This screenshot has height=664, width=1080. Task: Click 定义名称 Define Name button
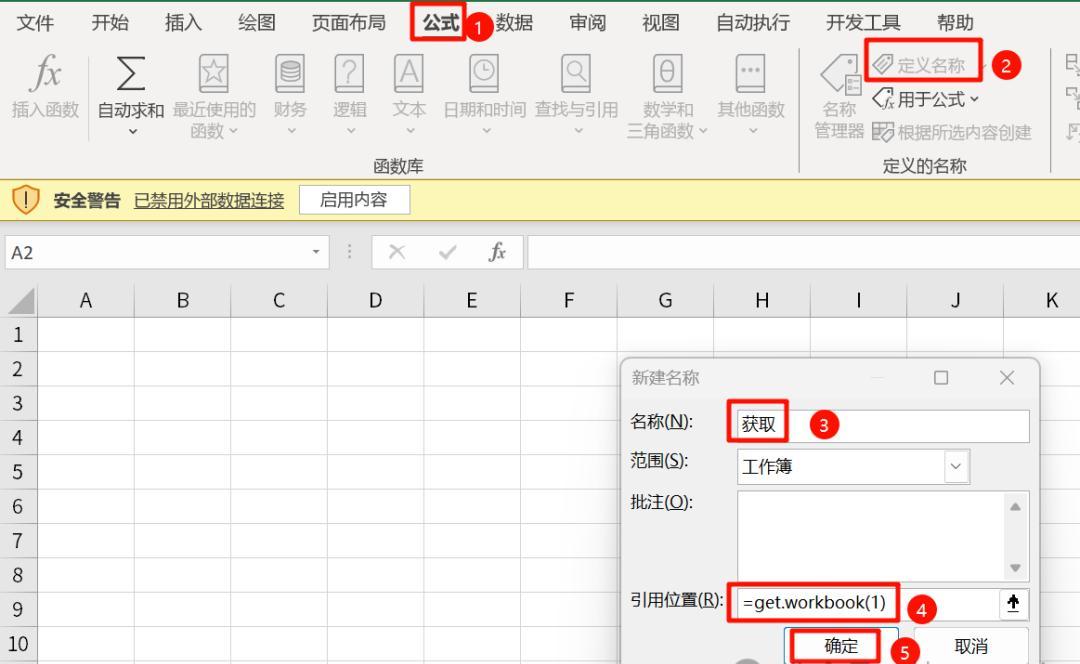pyautogui.click(x=919, y=65)
